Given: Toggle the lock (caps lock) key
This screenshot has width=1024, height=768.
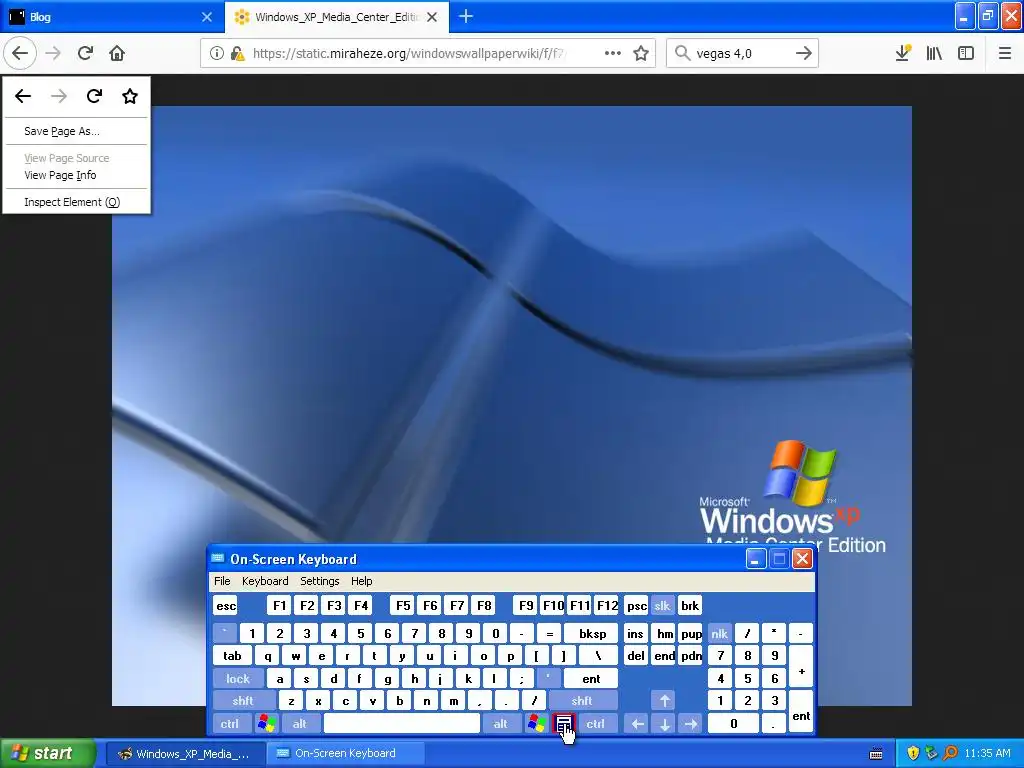Looking at the screenshot, I should click(238, 679).
